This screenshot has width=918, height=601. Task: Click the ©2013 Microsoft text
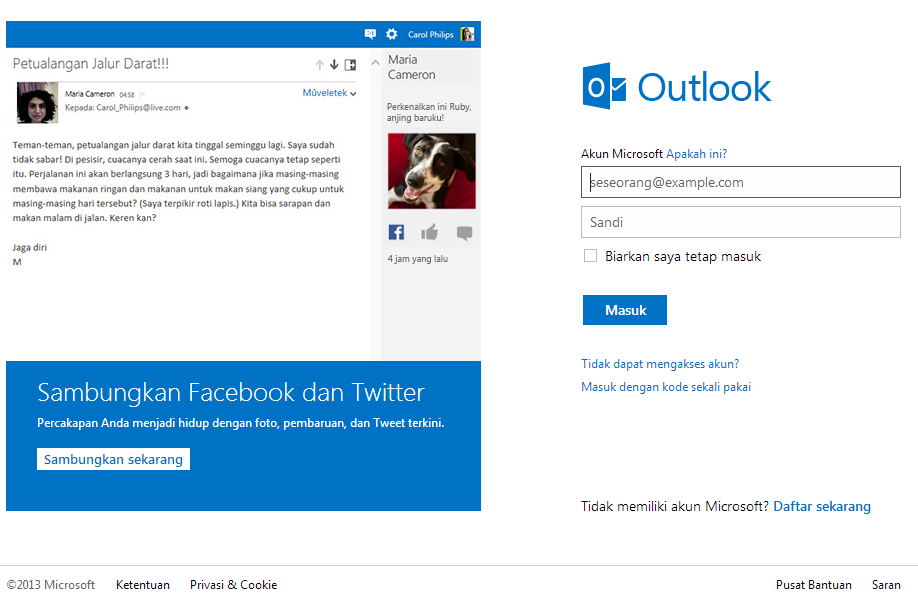click(51, 585)
